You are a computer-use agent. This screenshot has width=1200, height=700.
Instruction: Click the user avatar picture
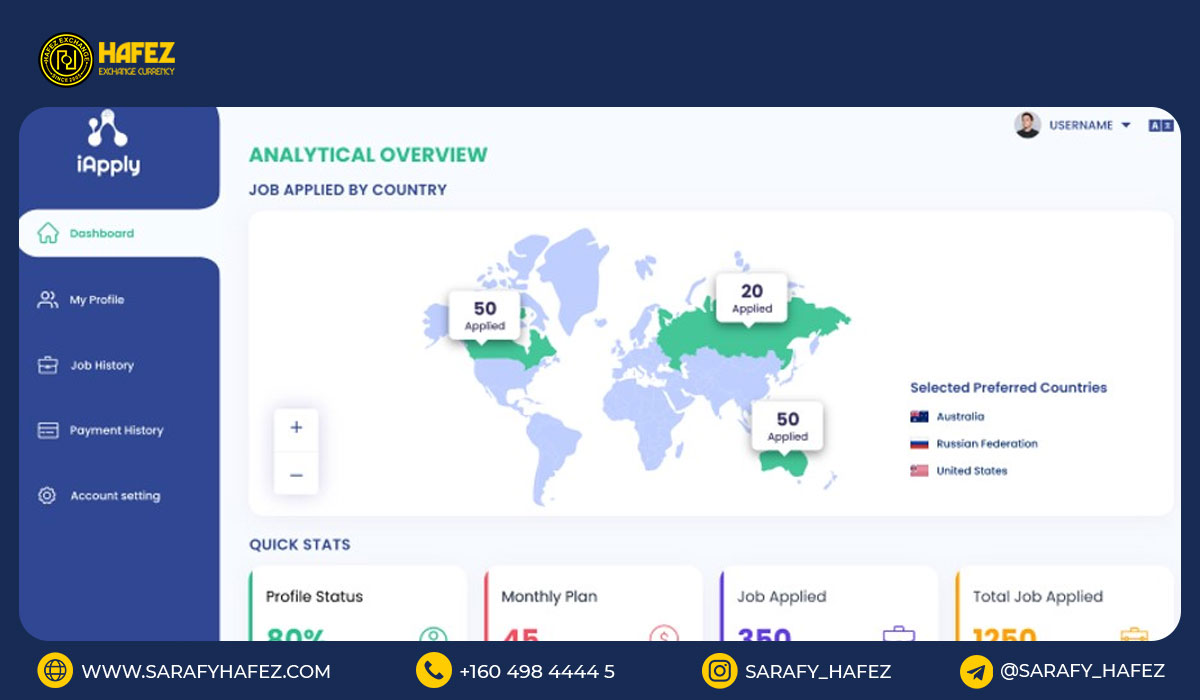1027,125
